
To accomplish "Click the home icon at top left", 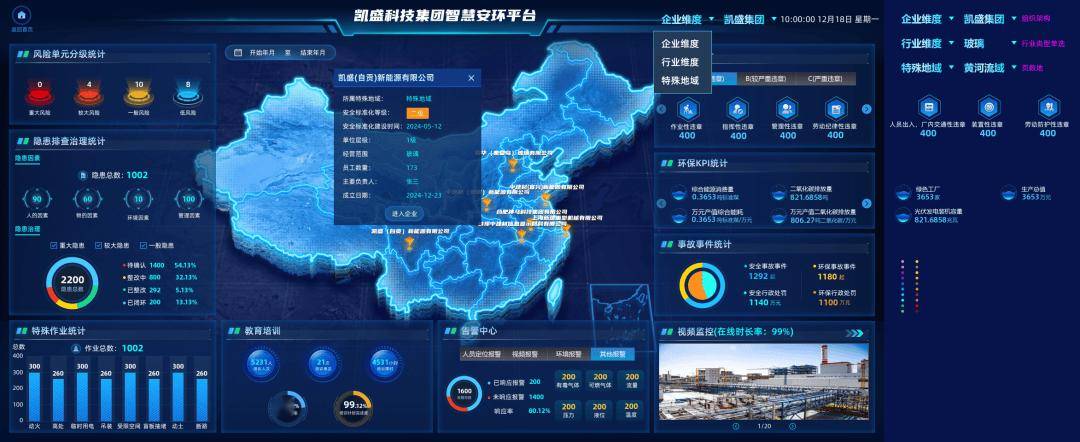I will point(22,16).
